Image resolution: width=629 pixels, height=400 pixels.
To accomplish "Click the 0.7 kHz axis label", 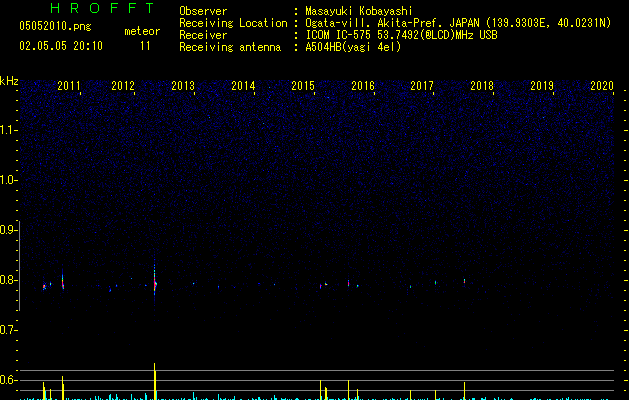I will (8, 330).
